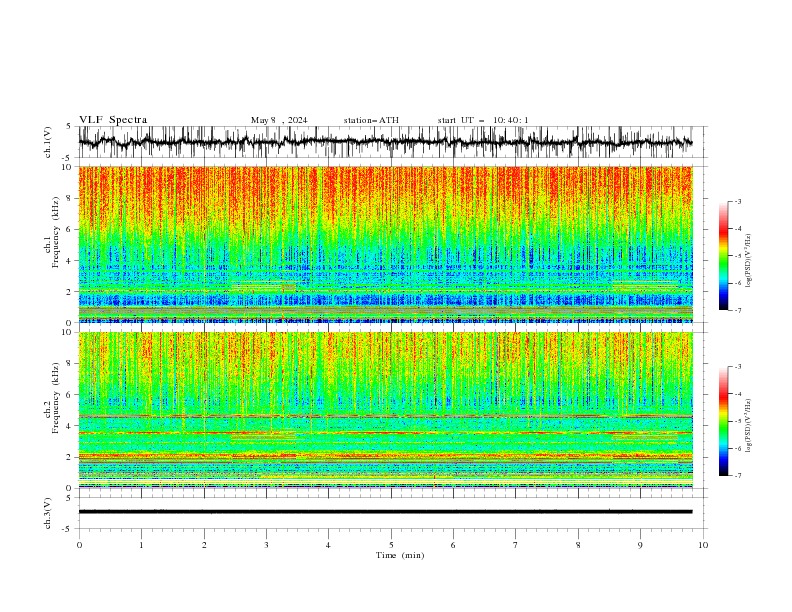Click the "5" volt tick of ch.1(V) axis
The image size is (792, 612).
69,127
